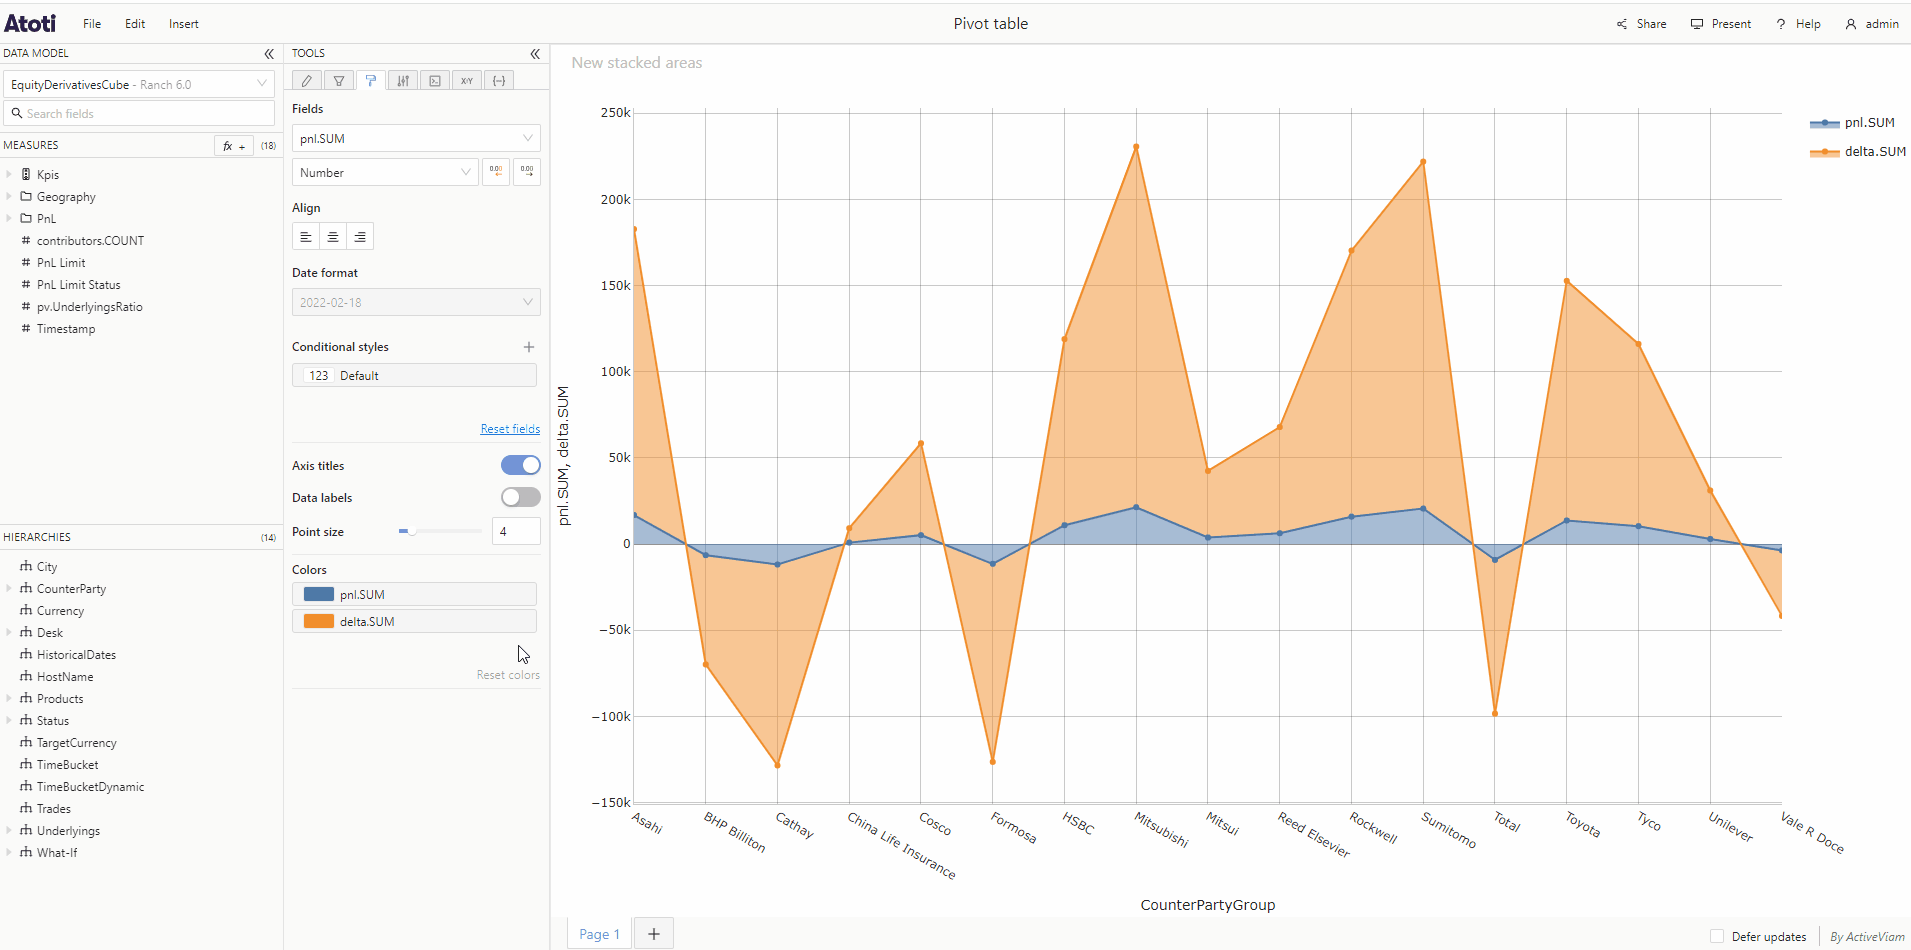Open the File menu
This screenshot has width=1911, height=950.
92,24
